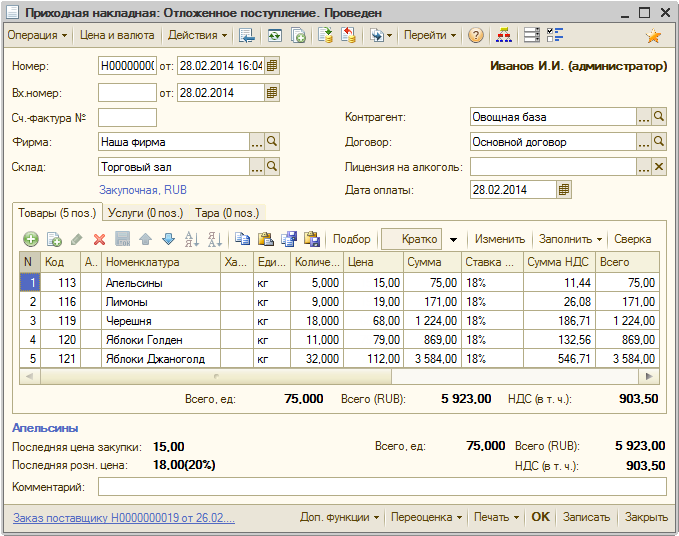Click the paste-with-disk icon before Подбор

312,239
